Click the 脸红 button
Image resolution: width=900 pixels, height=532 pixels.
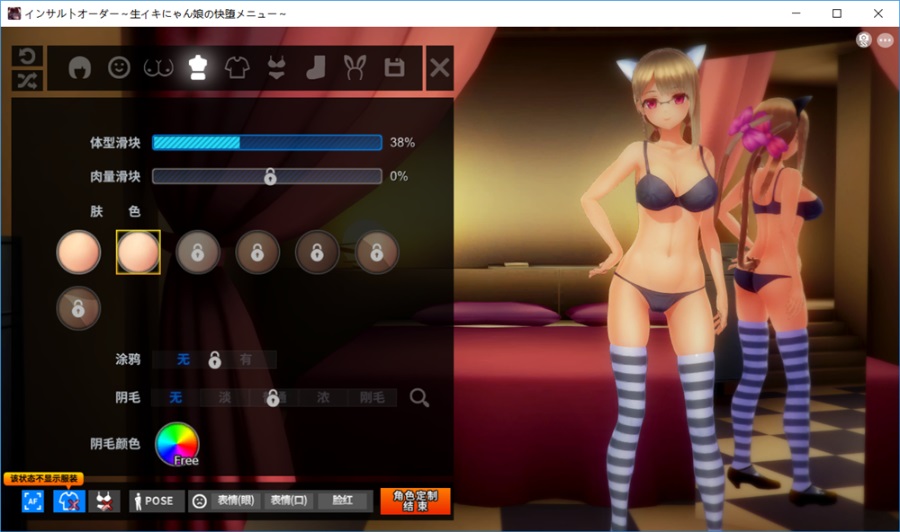coord(343,500)
